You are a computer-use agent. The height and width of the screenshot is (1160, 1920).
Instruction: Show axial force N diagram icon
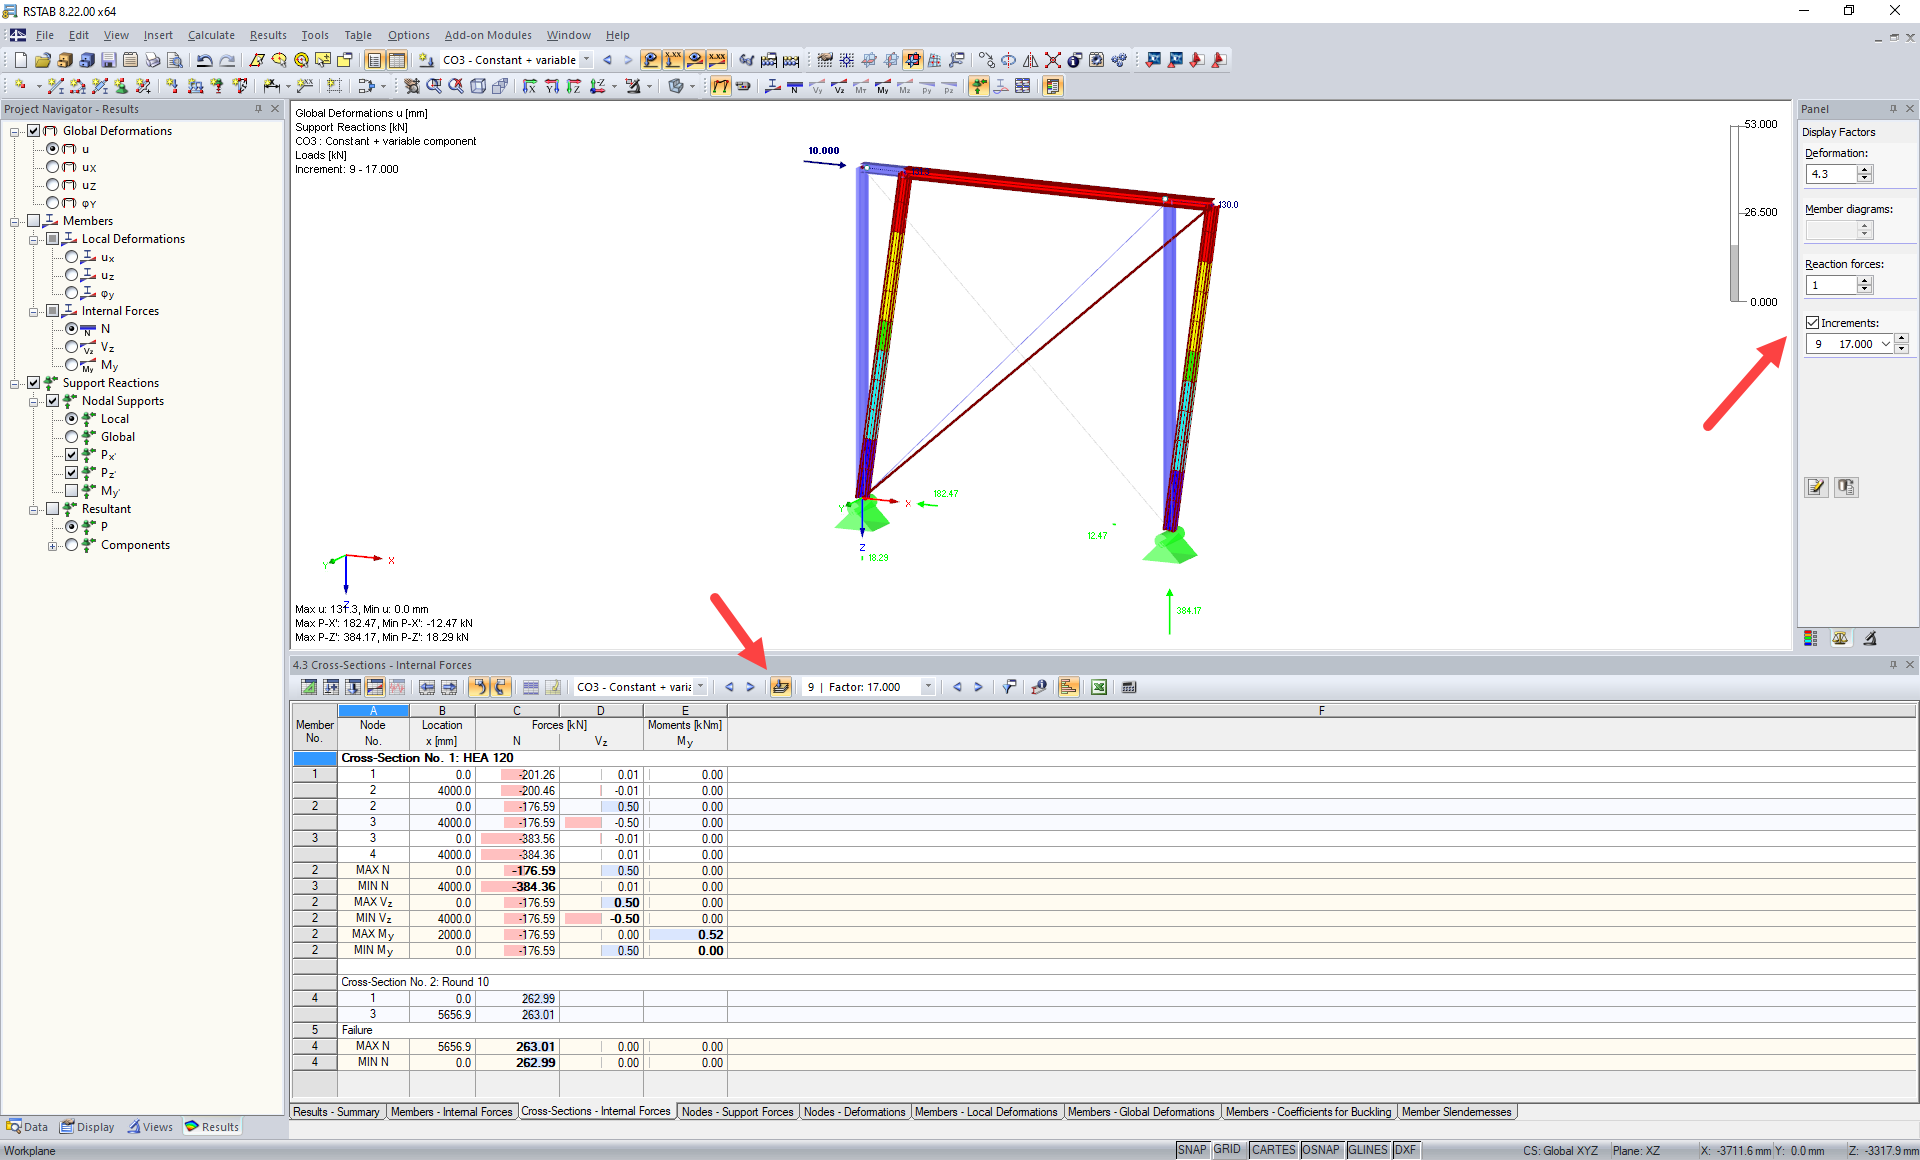pos(794,86)
